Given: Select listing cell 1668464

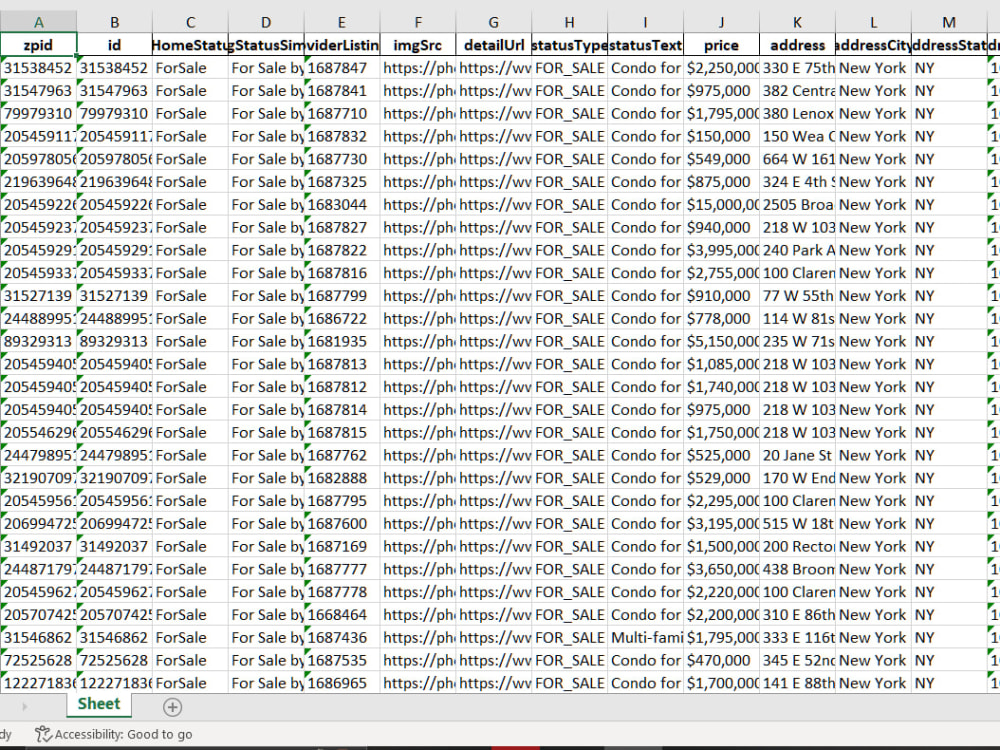Looking at the screenshot, I should [x=342, y=615].
